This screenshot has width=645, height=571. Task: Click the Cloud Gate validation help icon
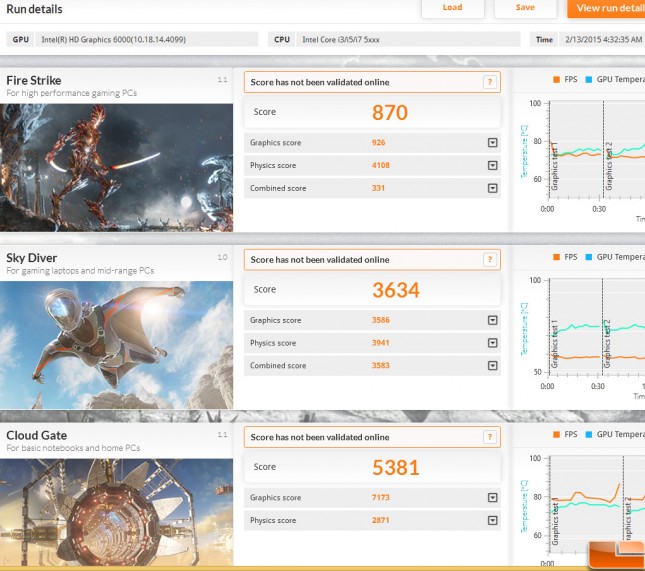pyautogui.click(x=490, y=437)
